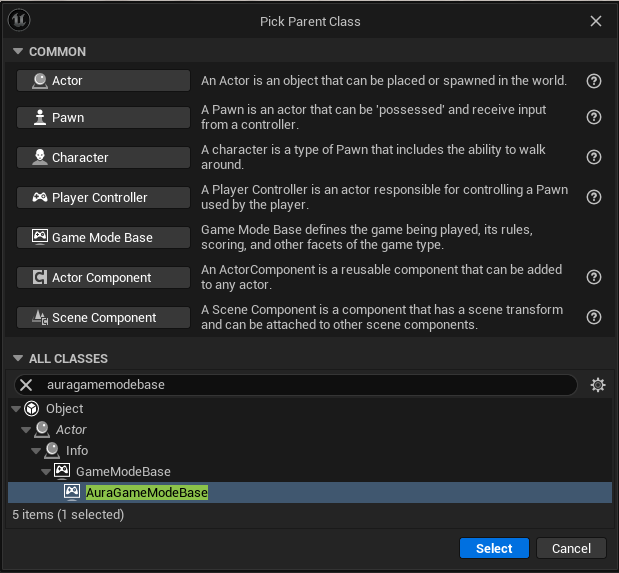
Task: Click the Actor Component help icon
Action: tap(594, 277)
